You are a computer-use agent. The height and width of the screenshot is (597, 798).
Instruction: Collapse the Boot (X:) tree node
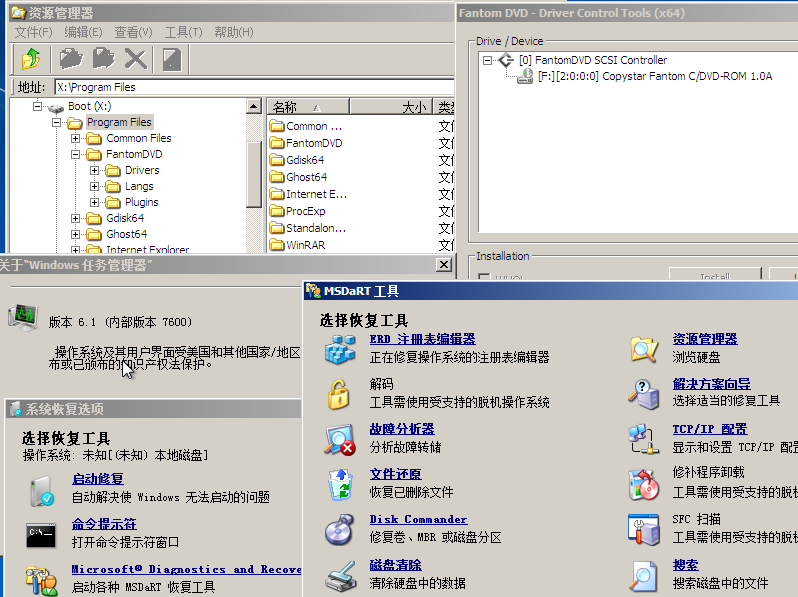(37, 106)
